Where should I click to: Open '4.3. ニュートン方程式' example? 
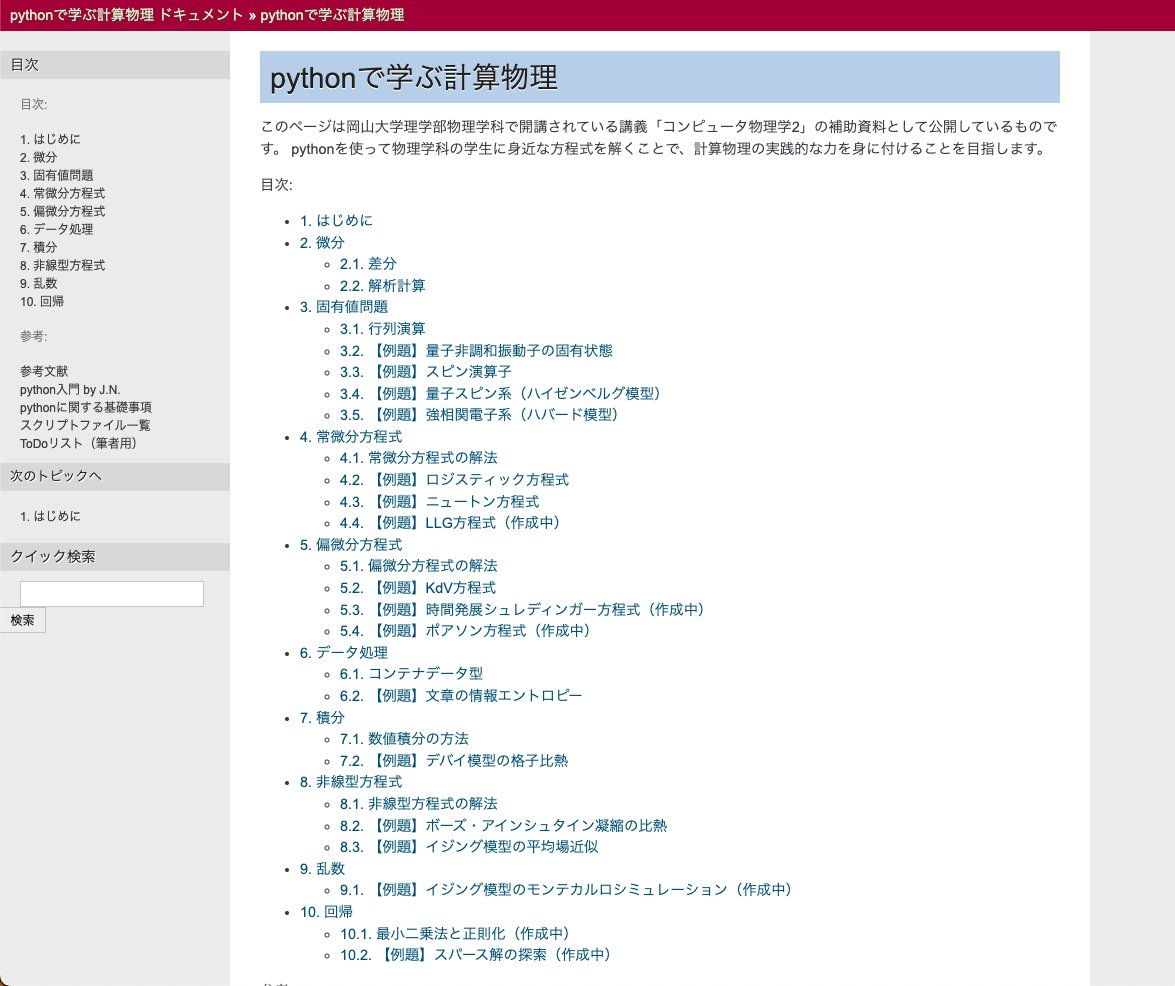coord(440,502)
